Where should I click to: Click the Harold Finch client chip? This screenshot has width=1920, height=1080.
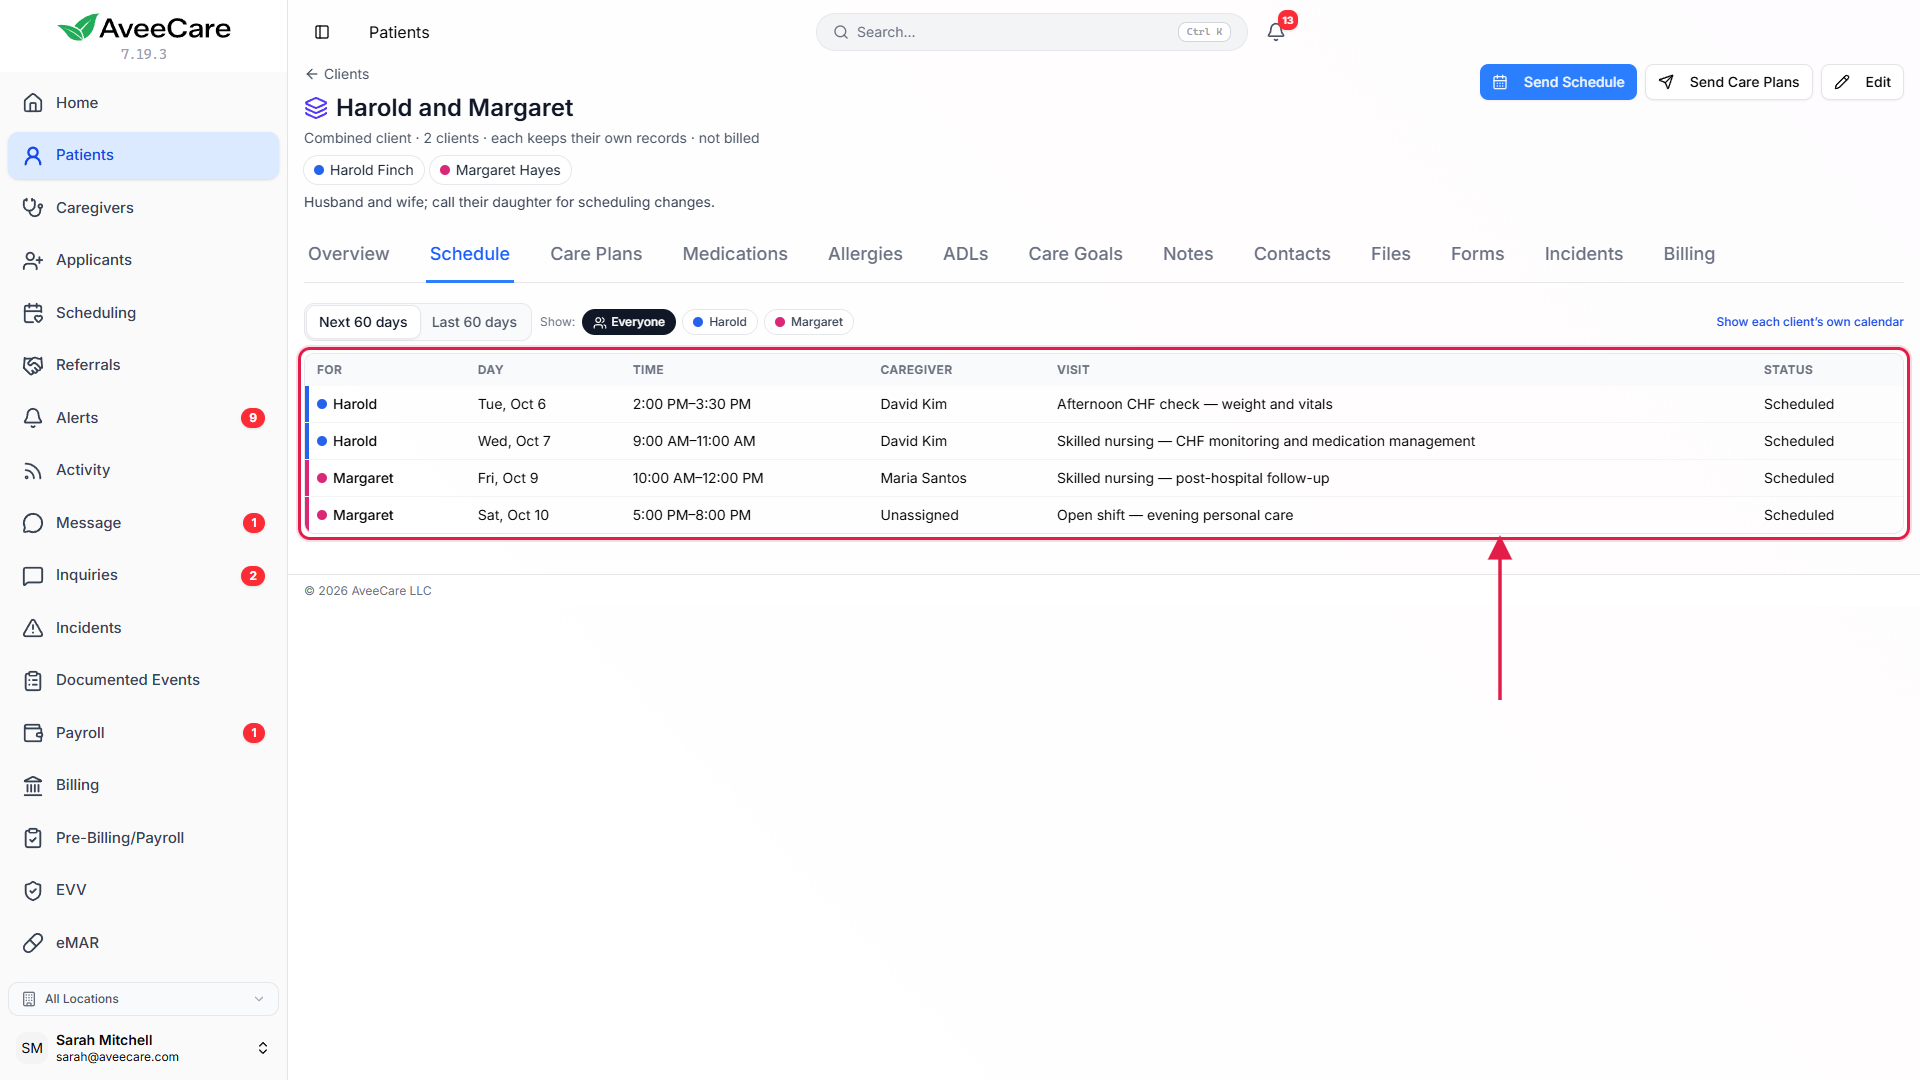coord(364,170)
